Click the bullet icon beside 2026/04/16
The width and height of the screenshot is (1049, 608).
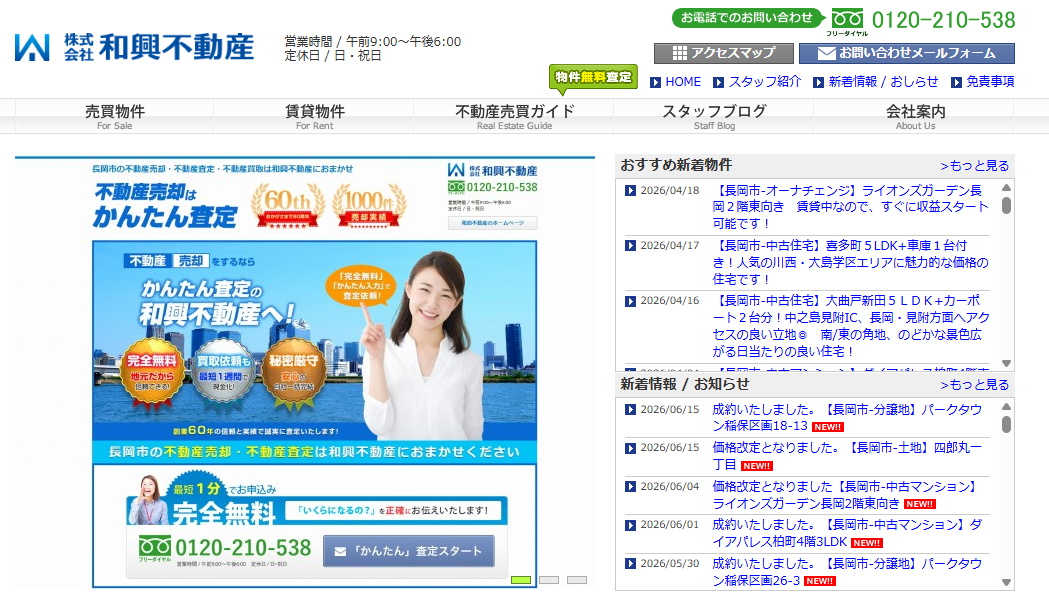click(630, 301)
